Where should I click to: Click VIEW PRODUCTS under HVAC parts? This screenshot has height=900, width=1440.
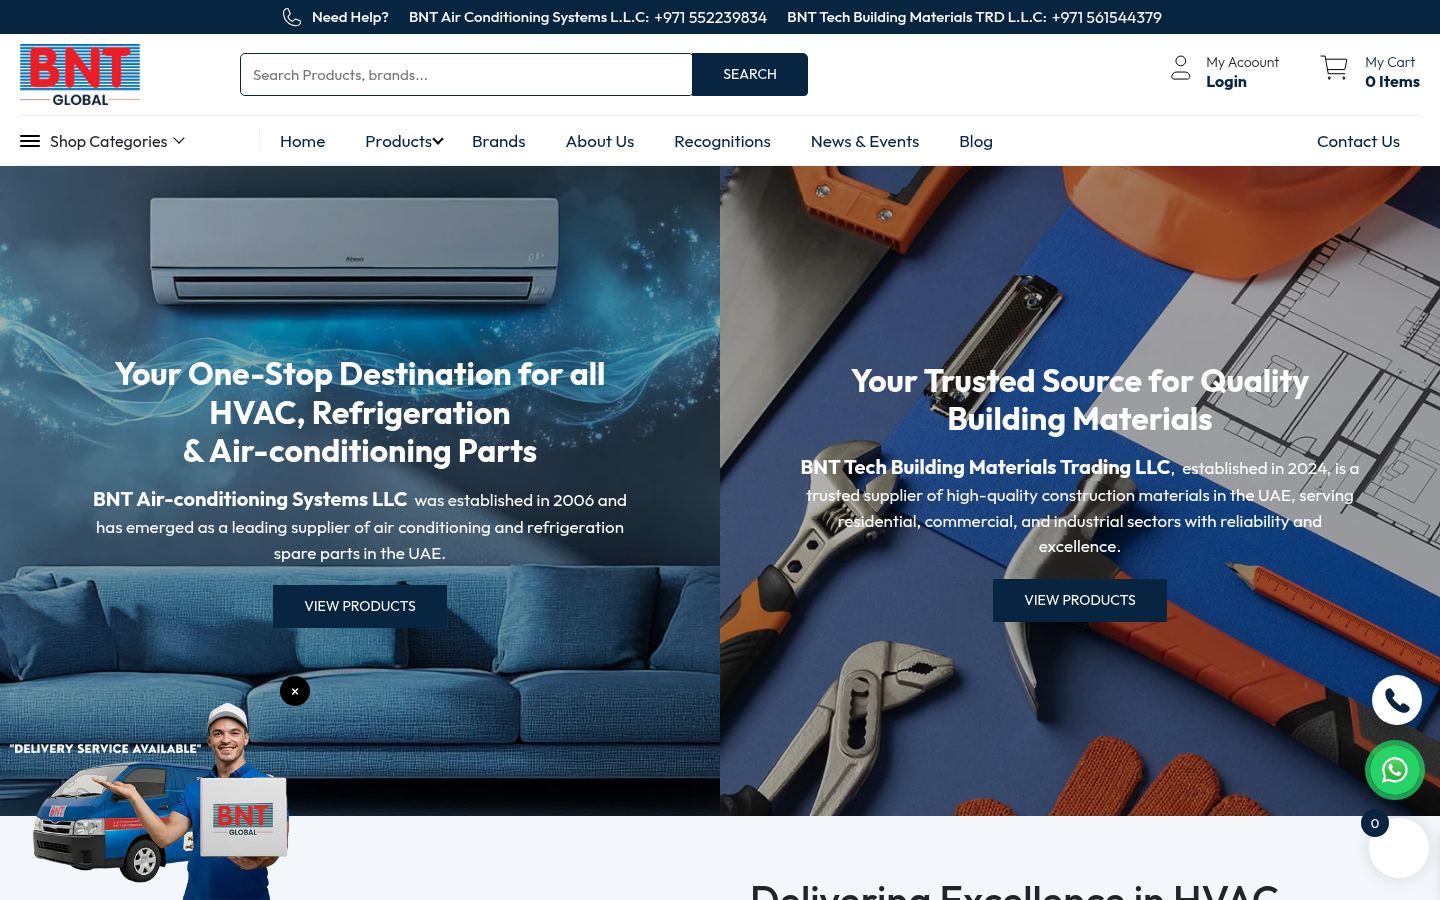[x=360, y=606]
